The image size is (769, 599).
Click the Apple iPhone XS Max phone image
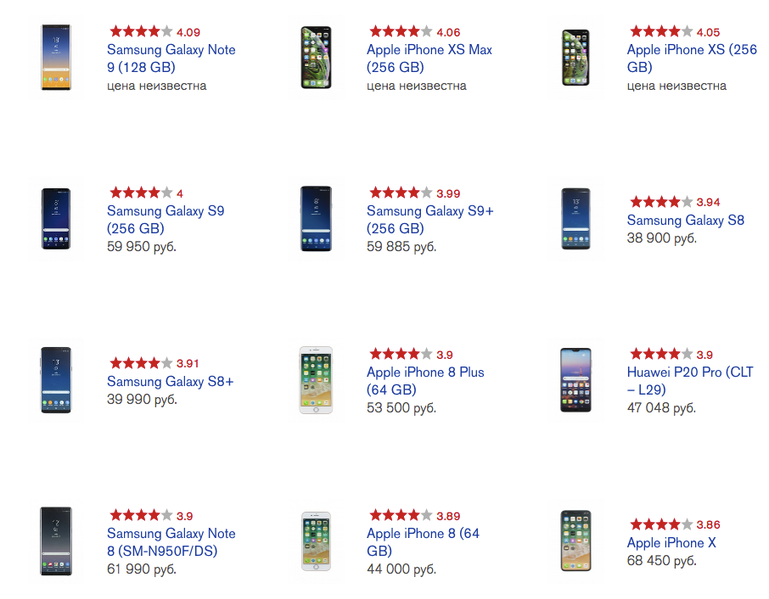click(x=316, y=58)
